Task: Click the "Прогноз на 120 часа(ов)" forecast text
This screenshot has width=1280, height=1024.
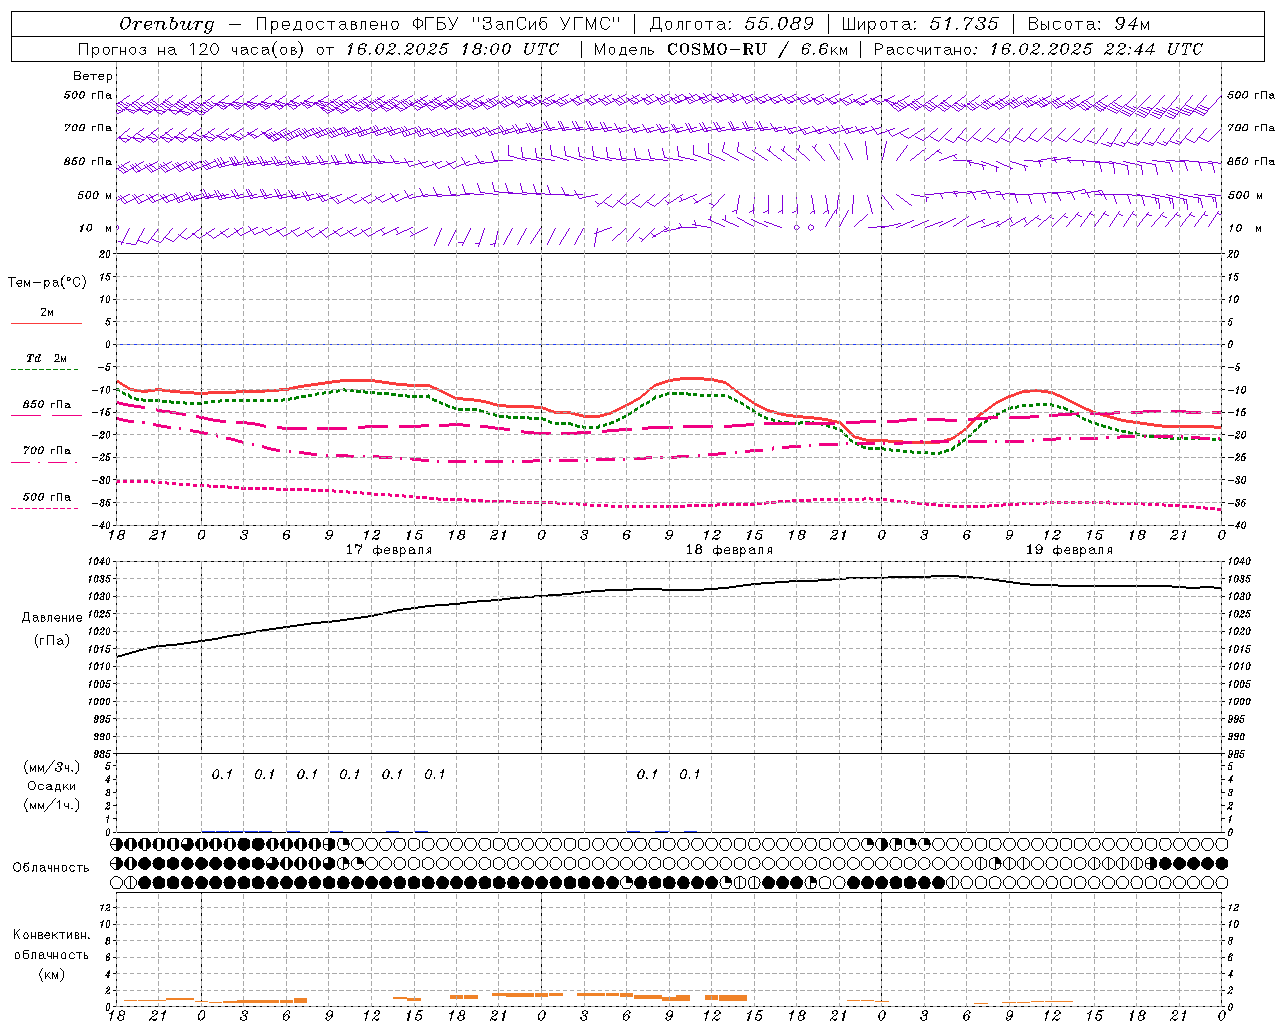Action: coord(192,49)
